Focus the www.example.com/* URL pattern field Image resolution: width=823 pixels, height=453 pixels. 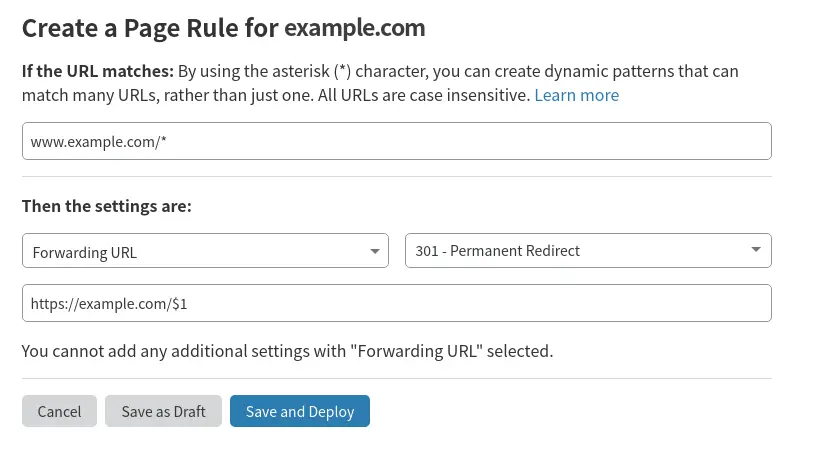click(397, 141)
